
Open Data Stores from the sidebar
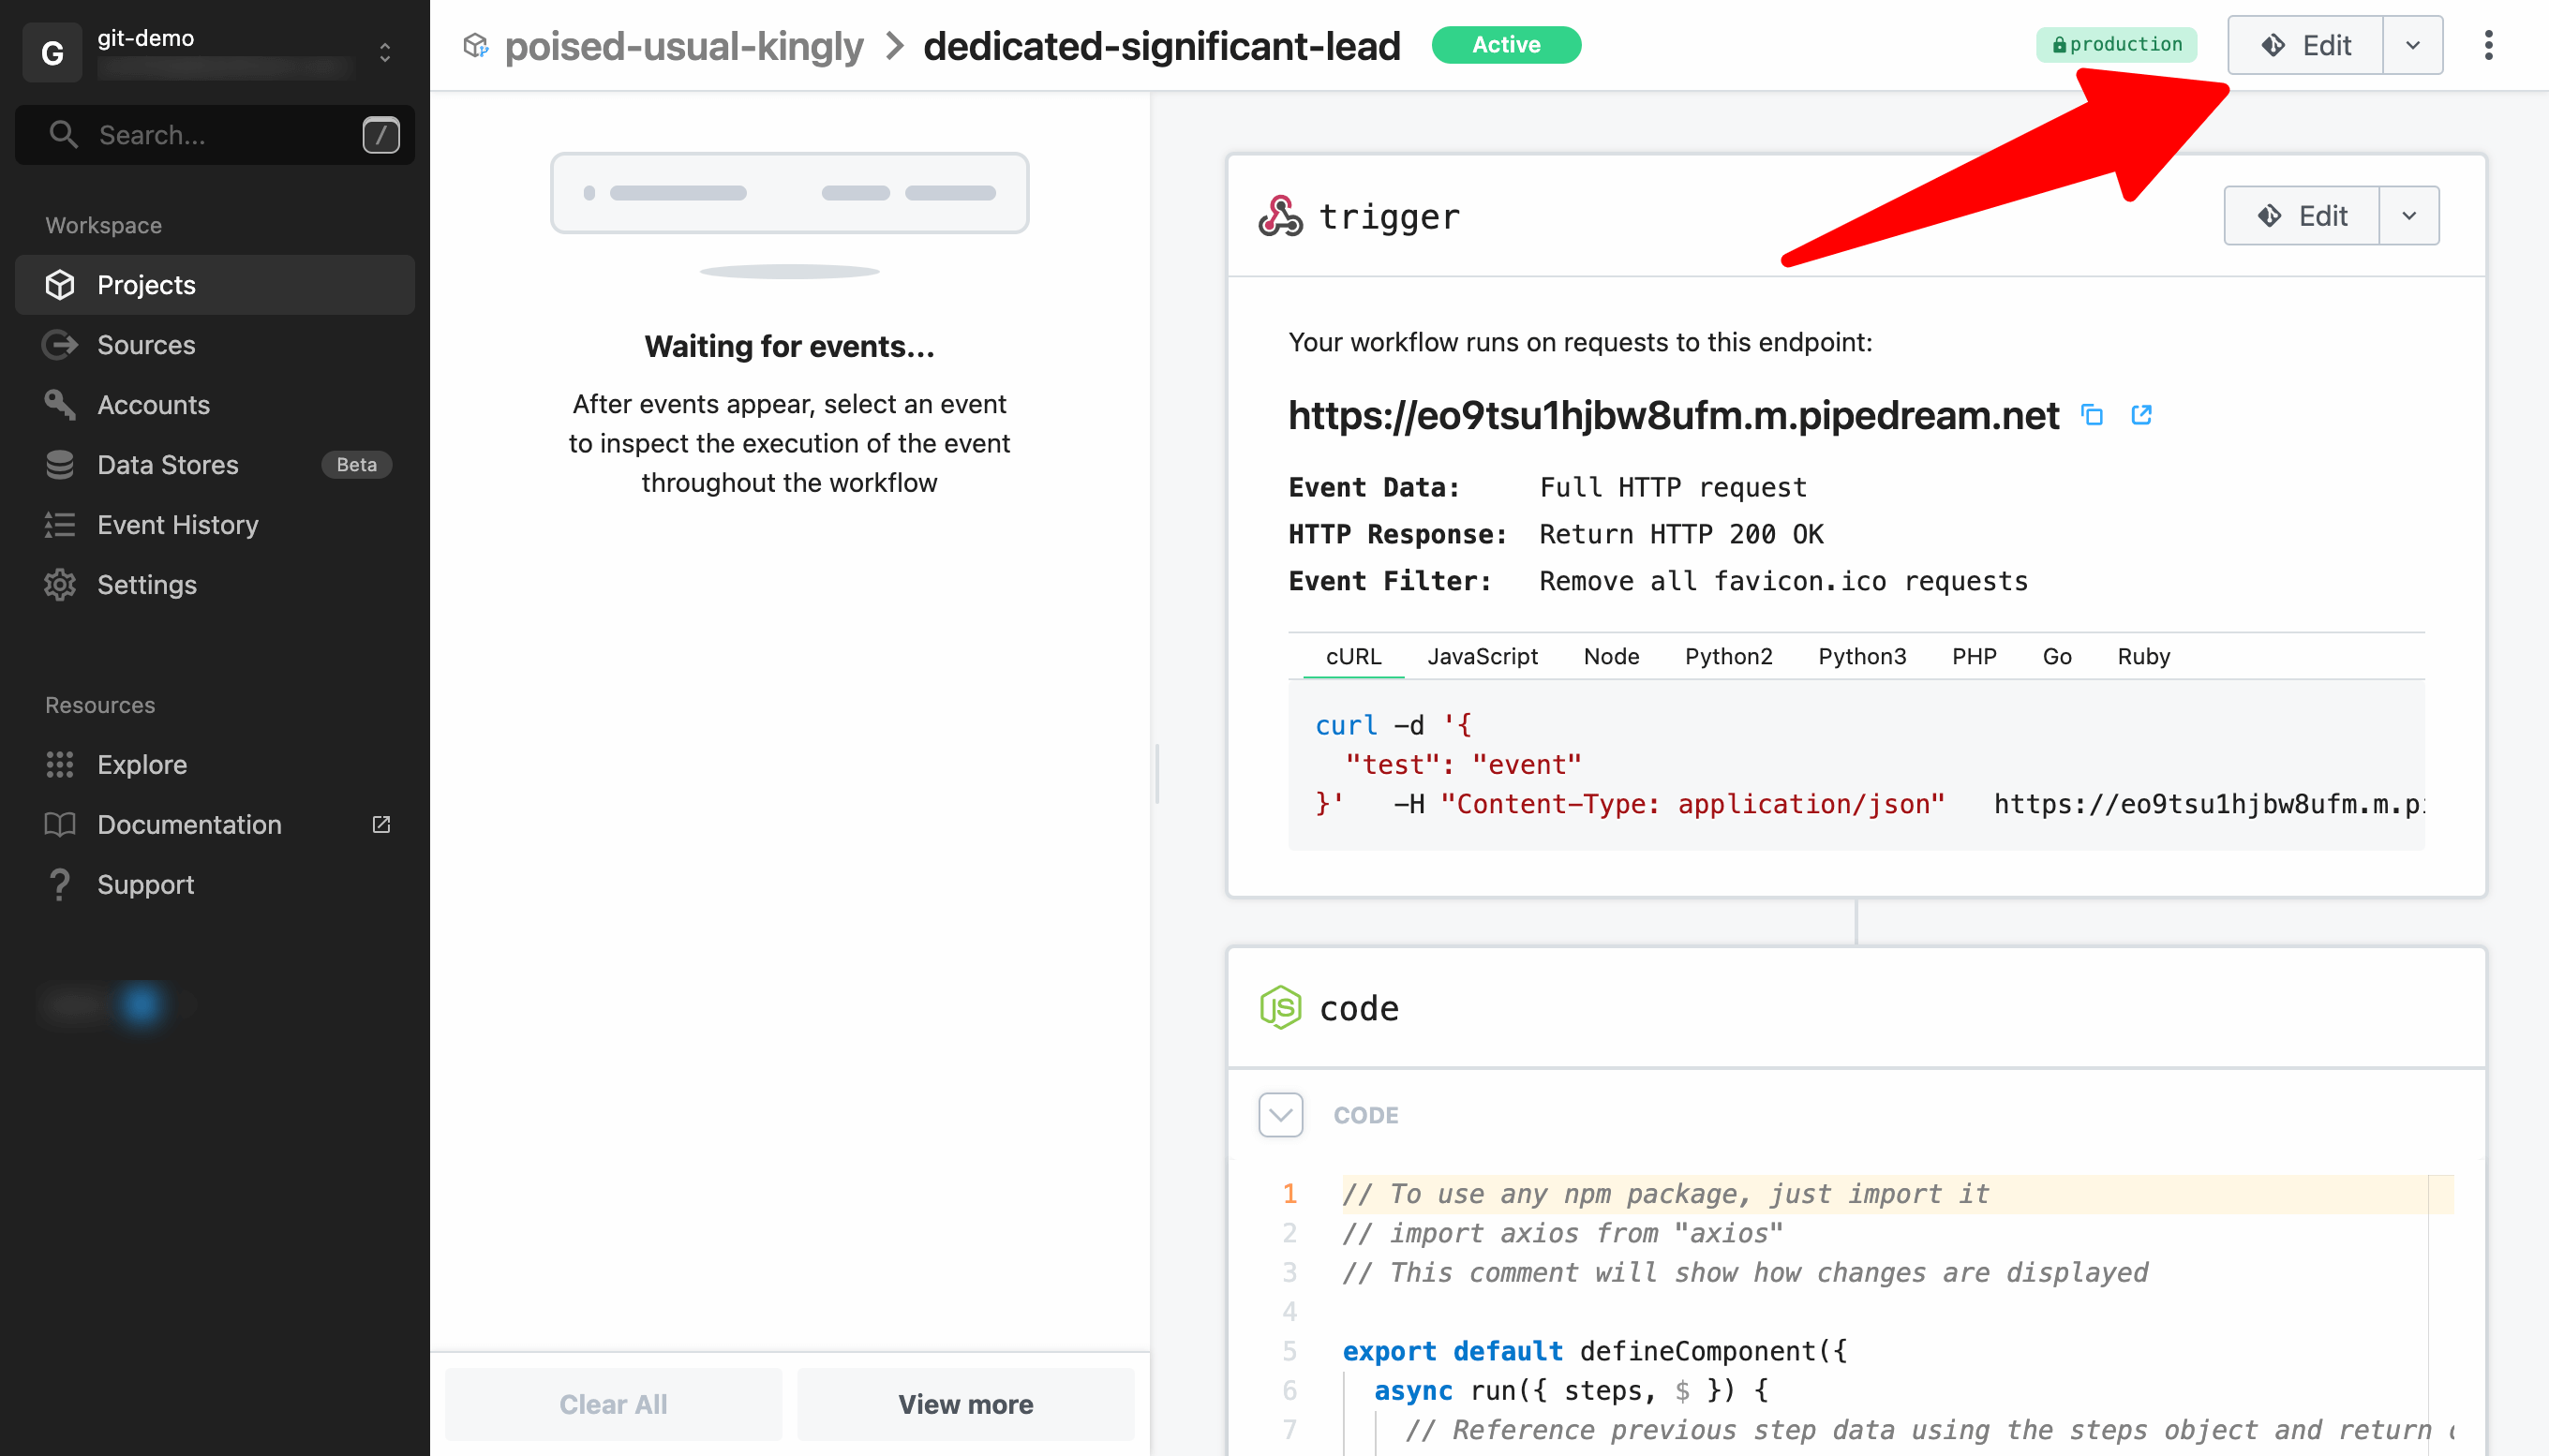pos(170,464)
